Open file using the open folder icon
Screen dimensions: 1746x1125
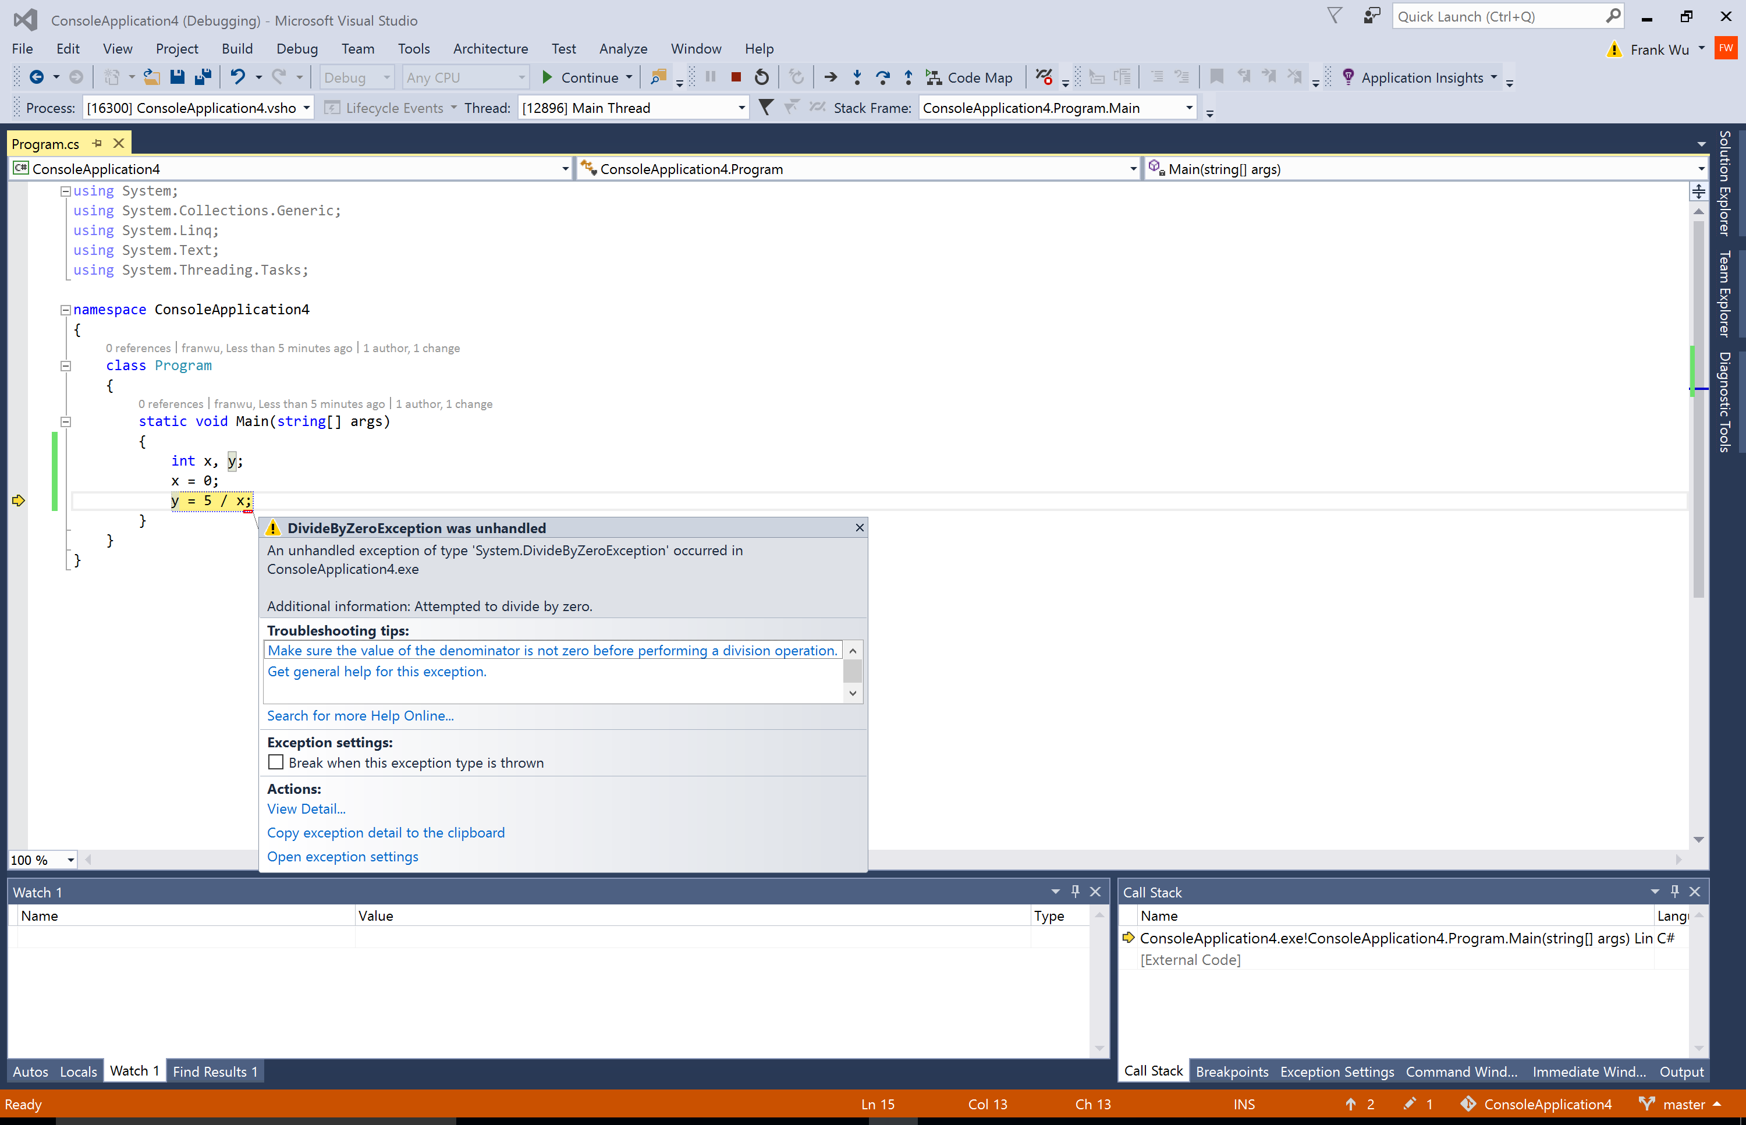[x=151, y=77]
